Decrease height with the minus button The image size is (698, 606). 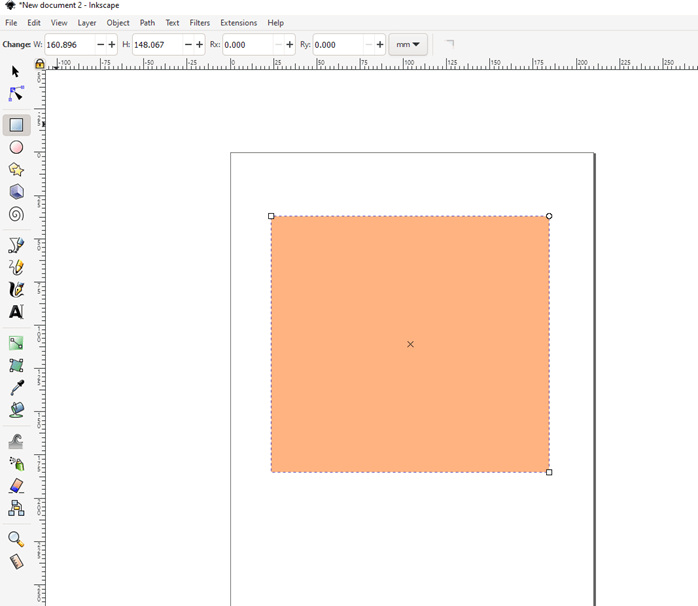coord(188,45)
